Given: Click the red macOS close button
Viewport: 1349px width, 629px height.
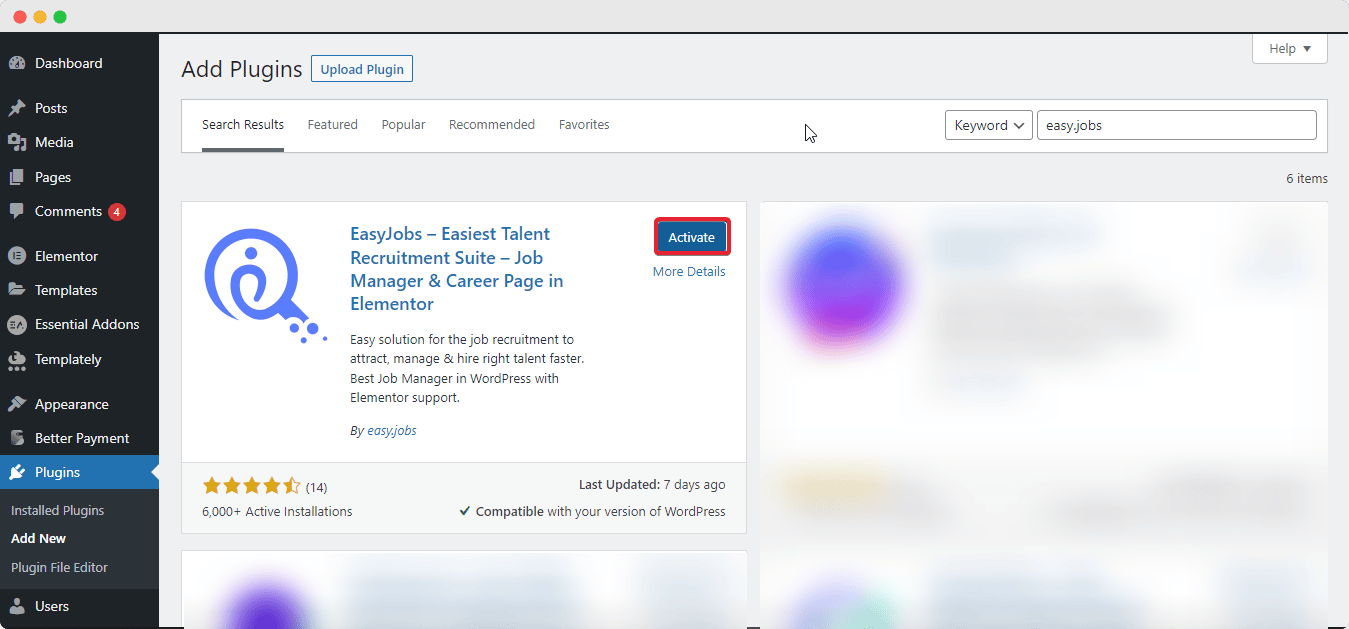Looking at the screenshot, I should pos(20,17).
